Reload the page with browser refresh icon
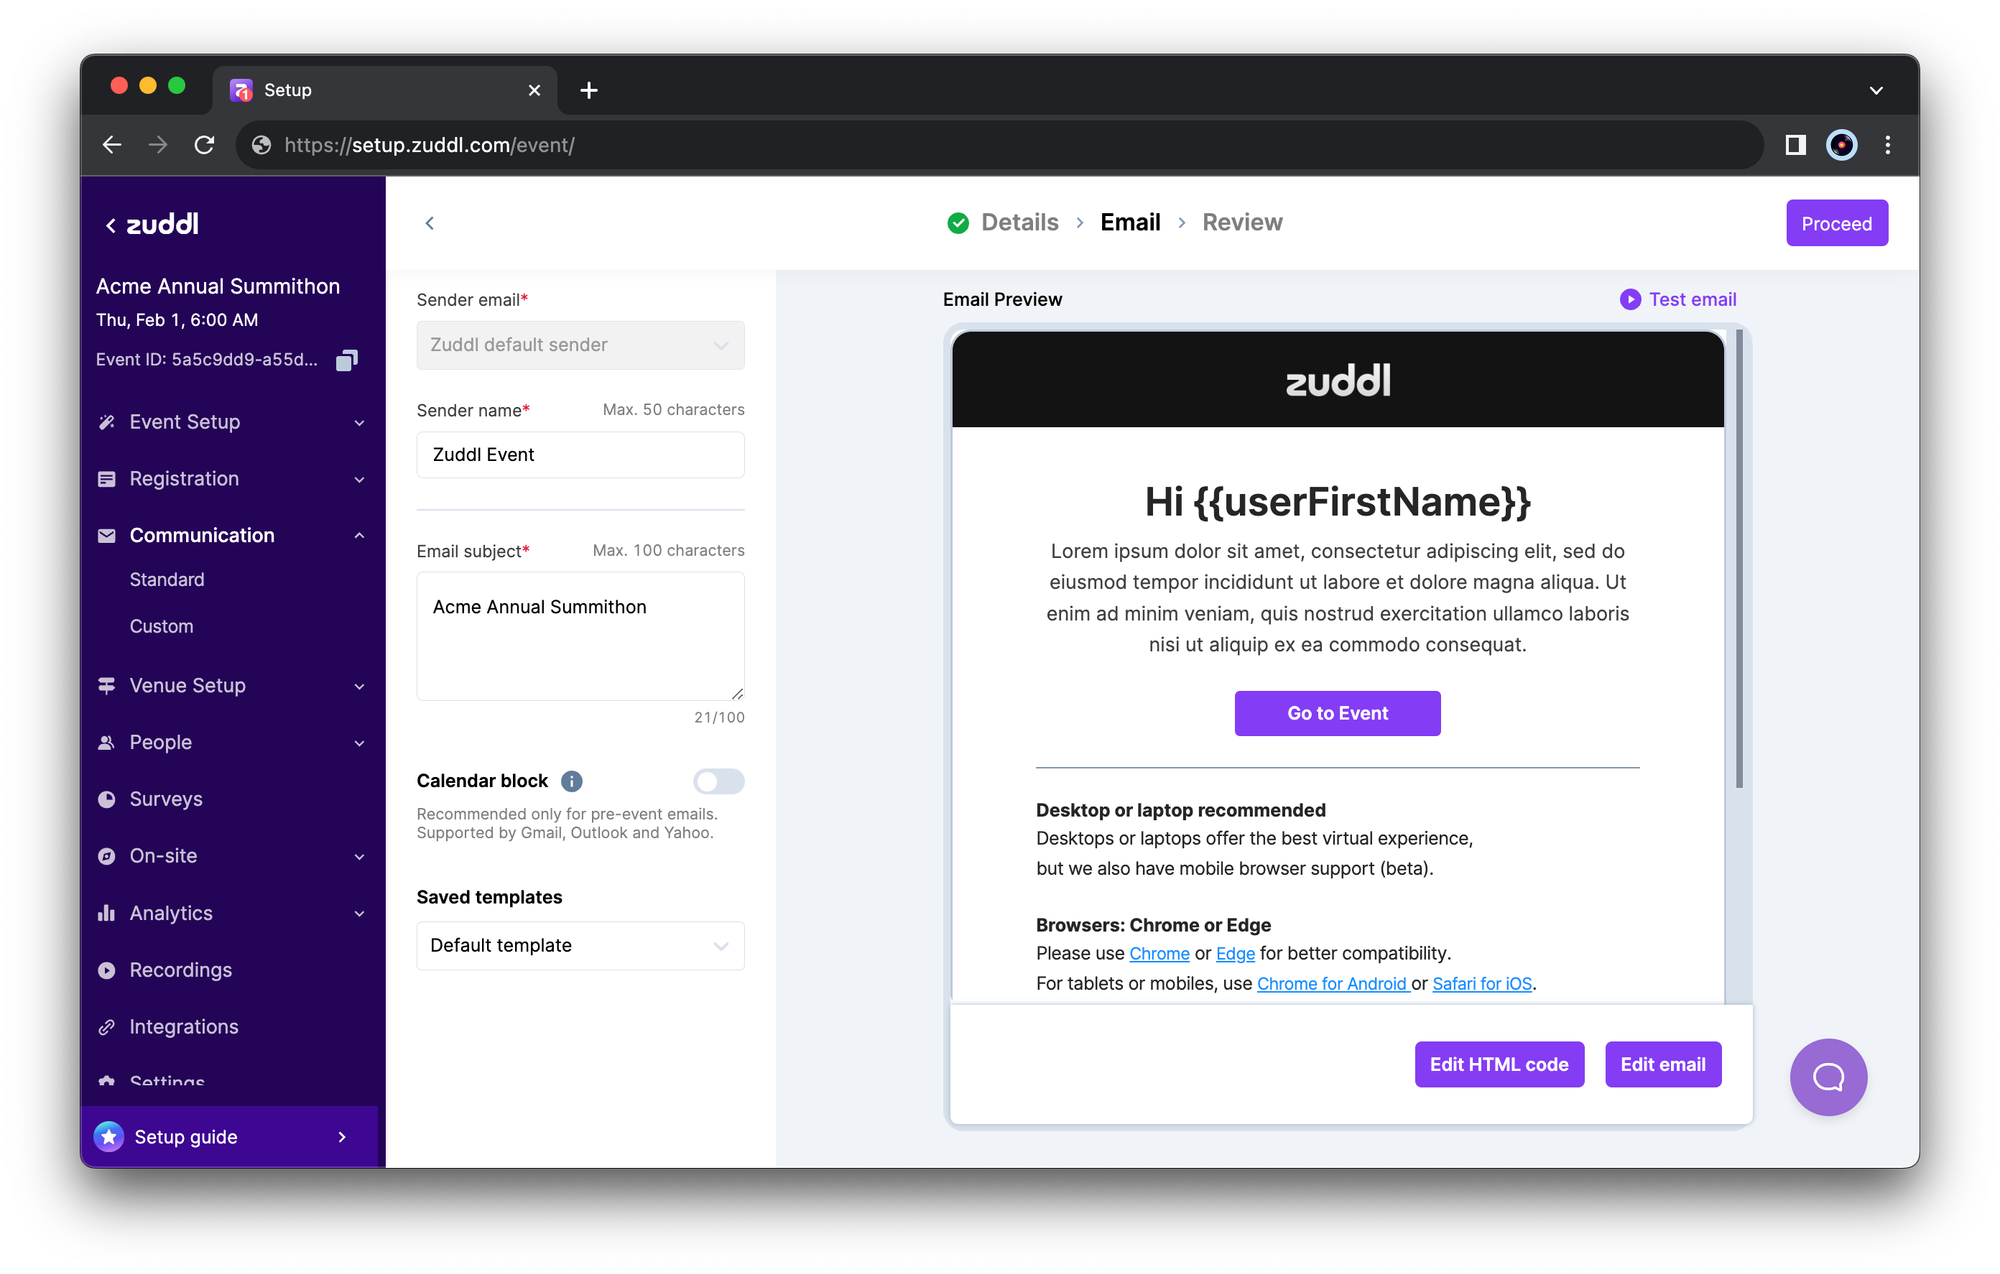Image resolution: width=2000 pixels, height=1274 pixels. (x=205, y=145)
